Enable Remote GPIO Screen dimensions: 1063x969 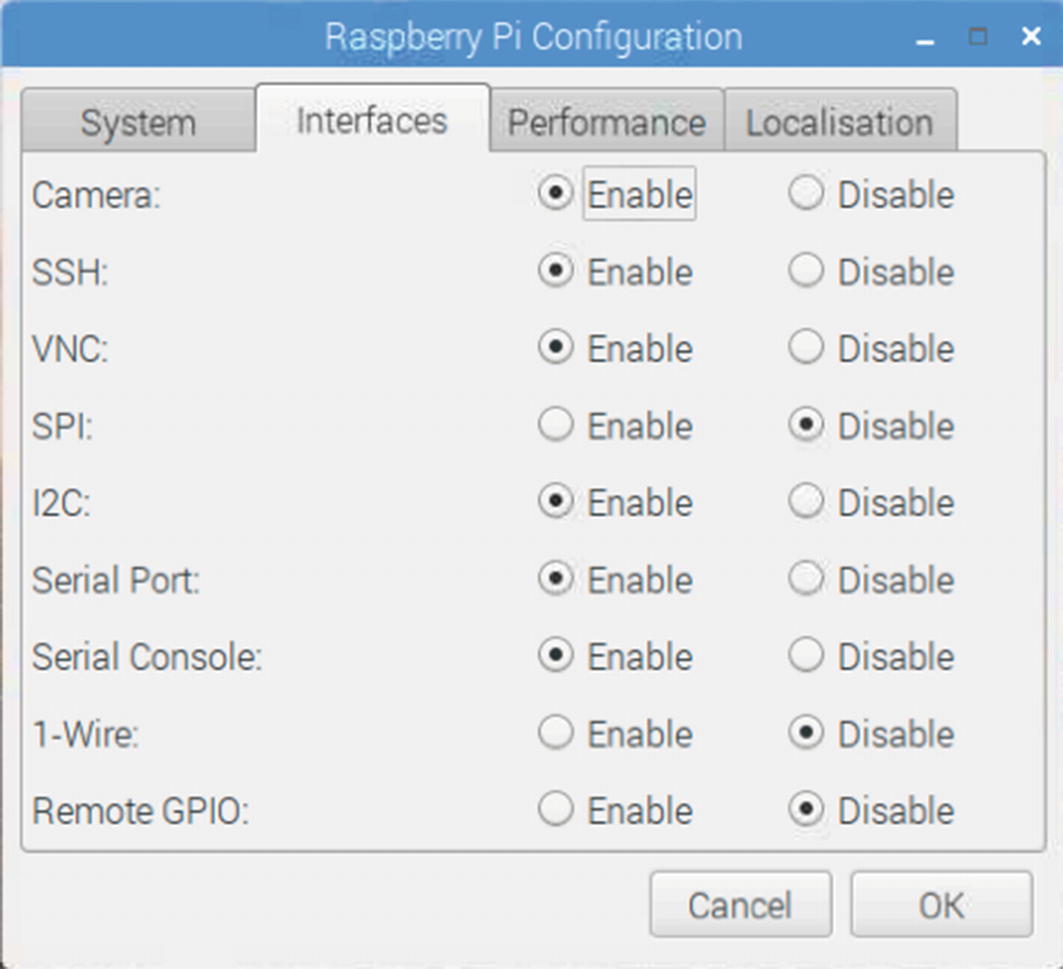coord(556,810)
